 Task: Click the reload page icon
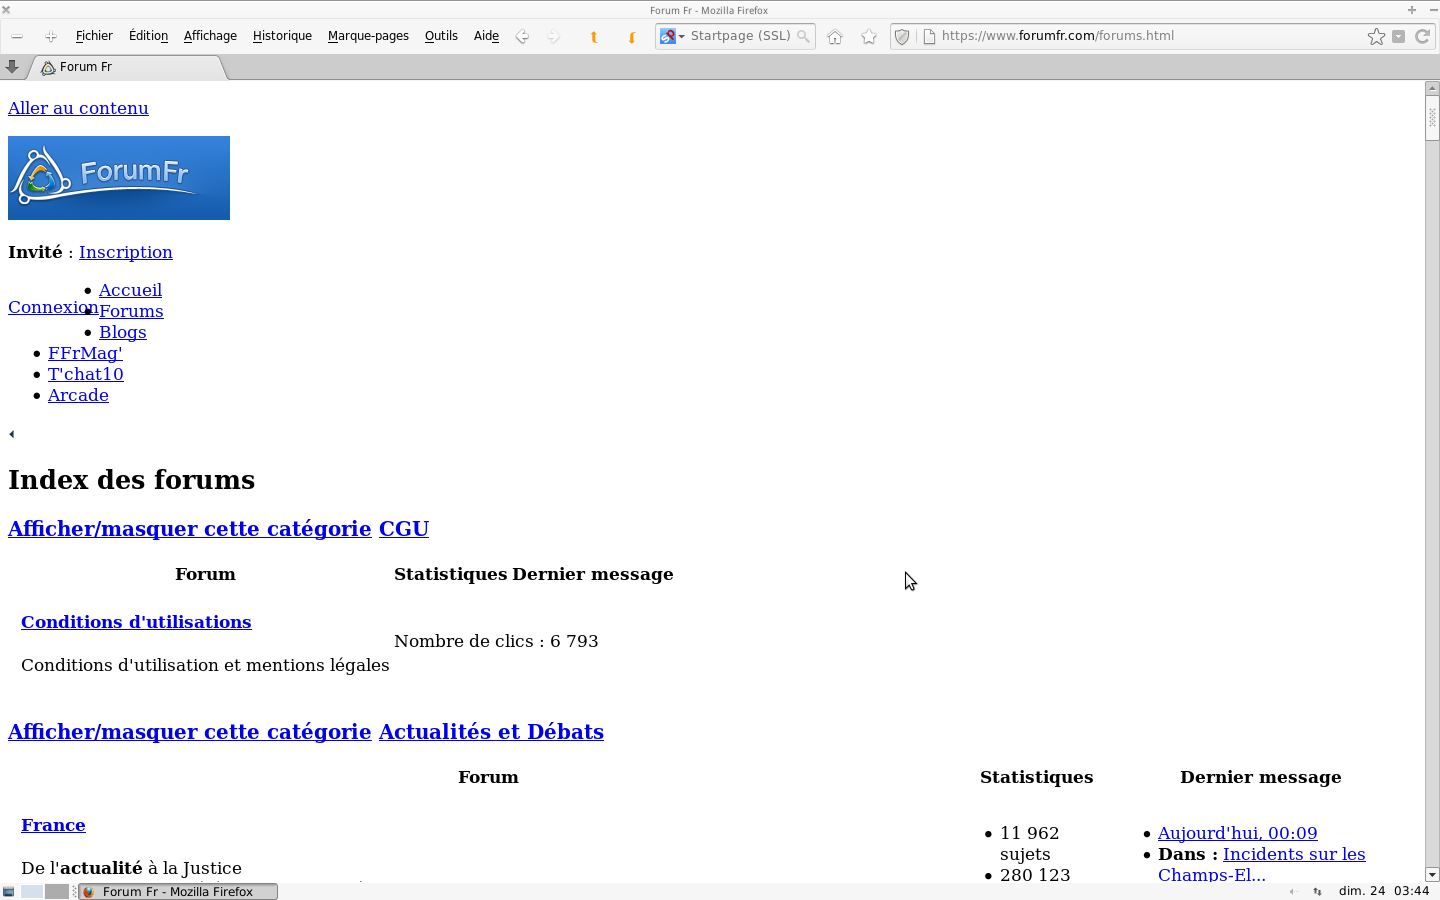tap(1422, 36)
